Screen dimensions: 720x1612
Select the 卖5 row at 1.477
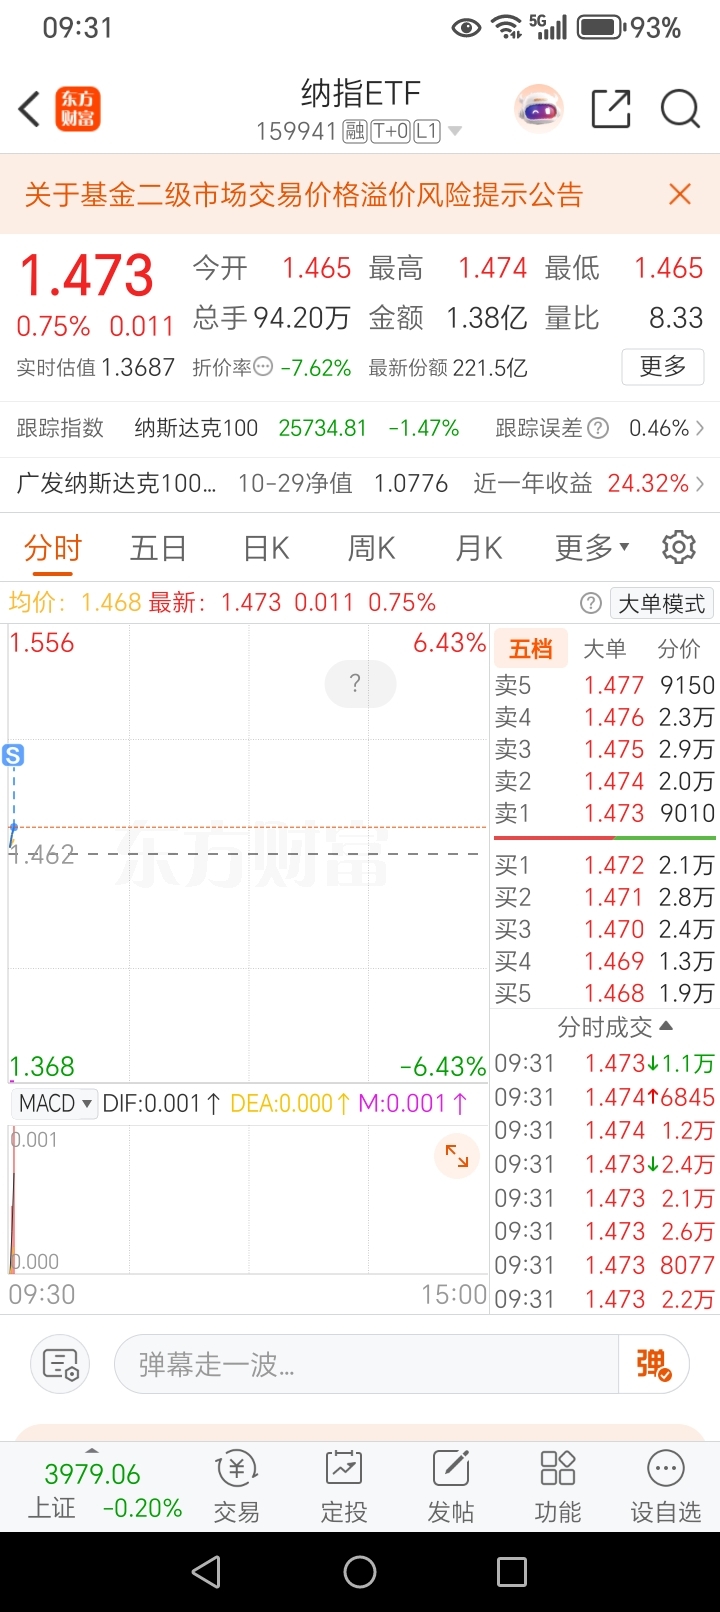click(x=605, y=685)
